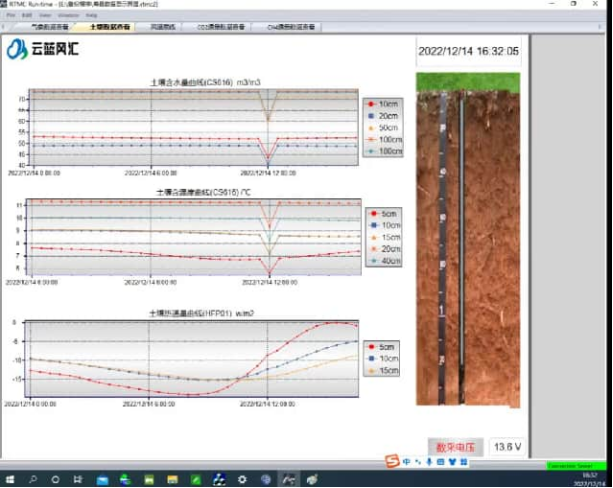The width and height of the screenshot is (613, 488).
Task: Open taskbar search magnifier icon
Action: (x=32, y=480)
